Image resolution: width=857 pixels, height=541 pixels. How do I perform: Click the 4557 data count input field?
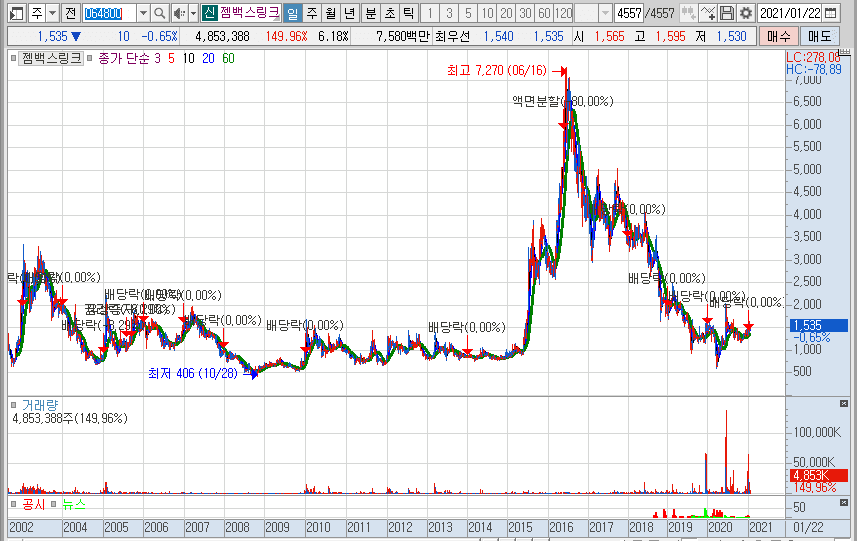point(629,13)
